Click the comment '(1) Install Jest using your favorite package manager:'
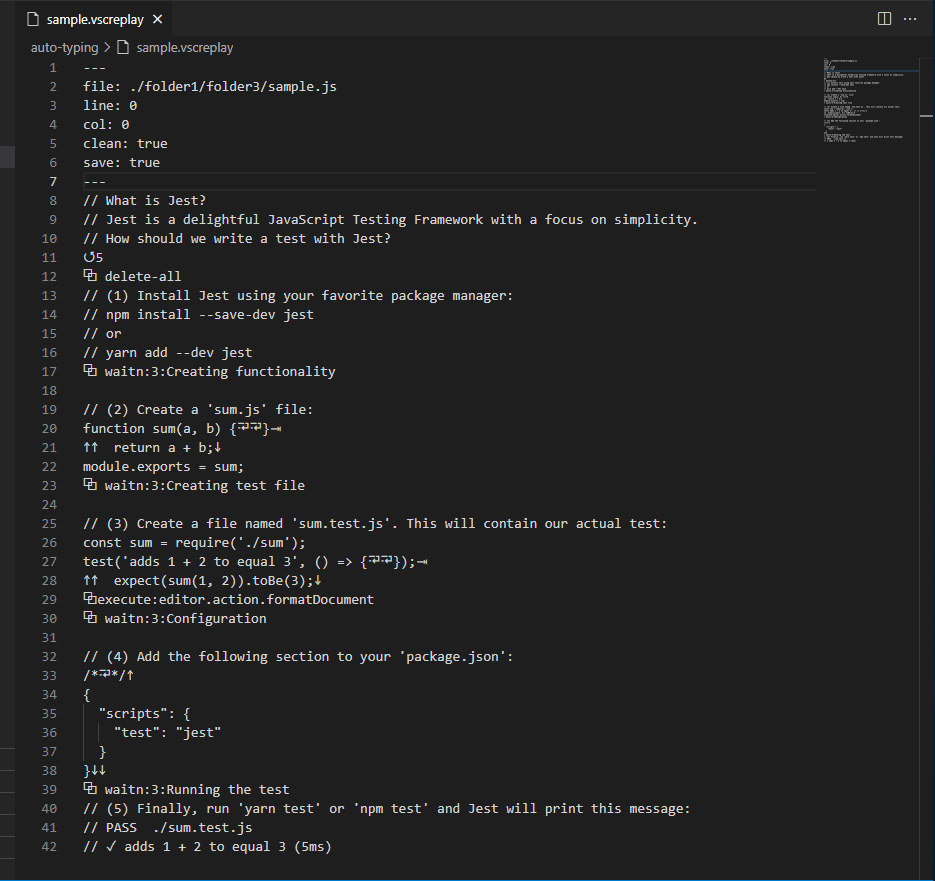Image resolution: width=935 pixels, height=881 pixels. (309, 296)
